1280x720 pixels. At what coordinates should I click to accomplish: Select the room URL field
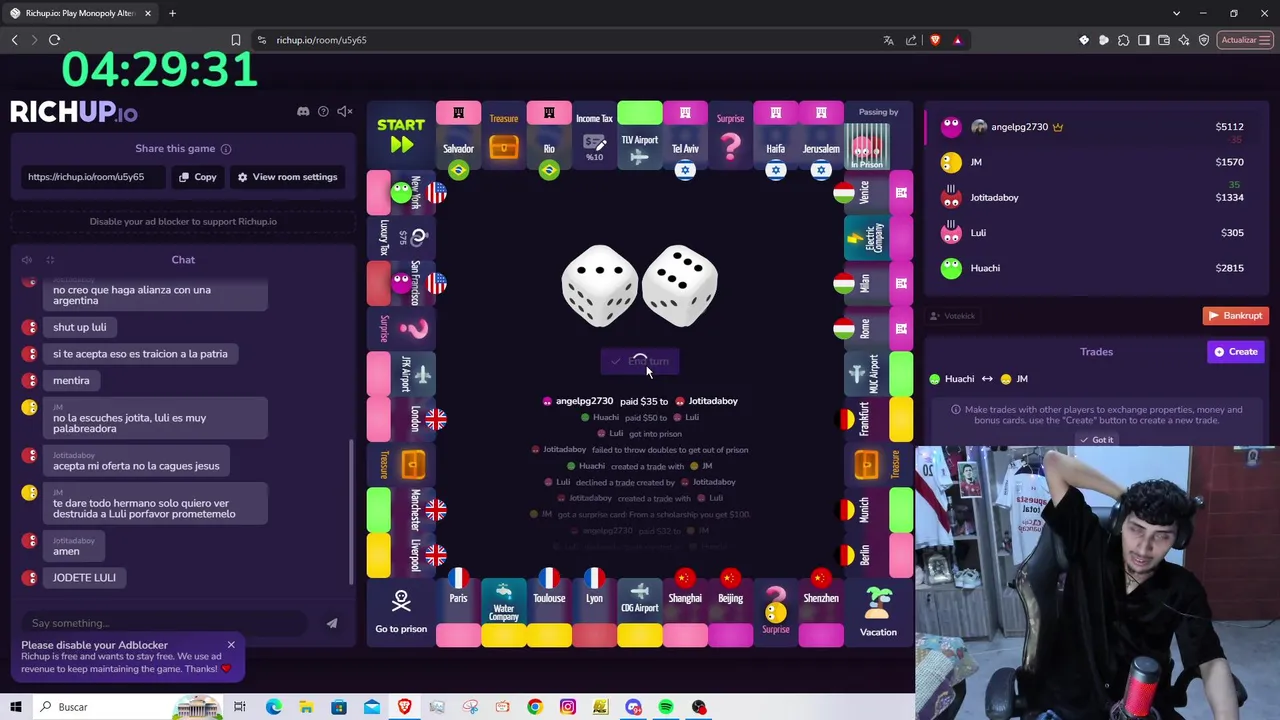click(92, 177)
